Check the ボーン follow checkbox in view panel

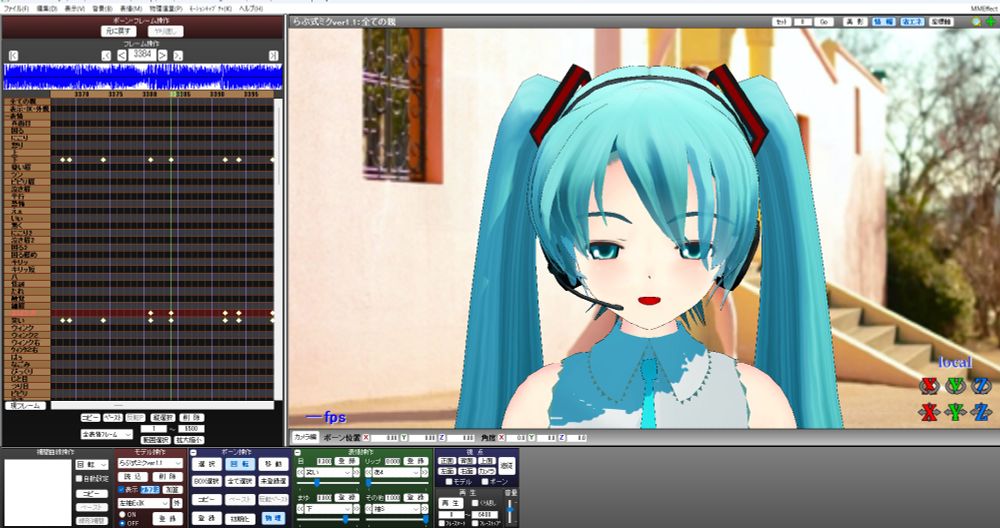(485, 481)
